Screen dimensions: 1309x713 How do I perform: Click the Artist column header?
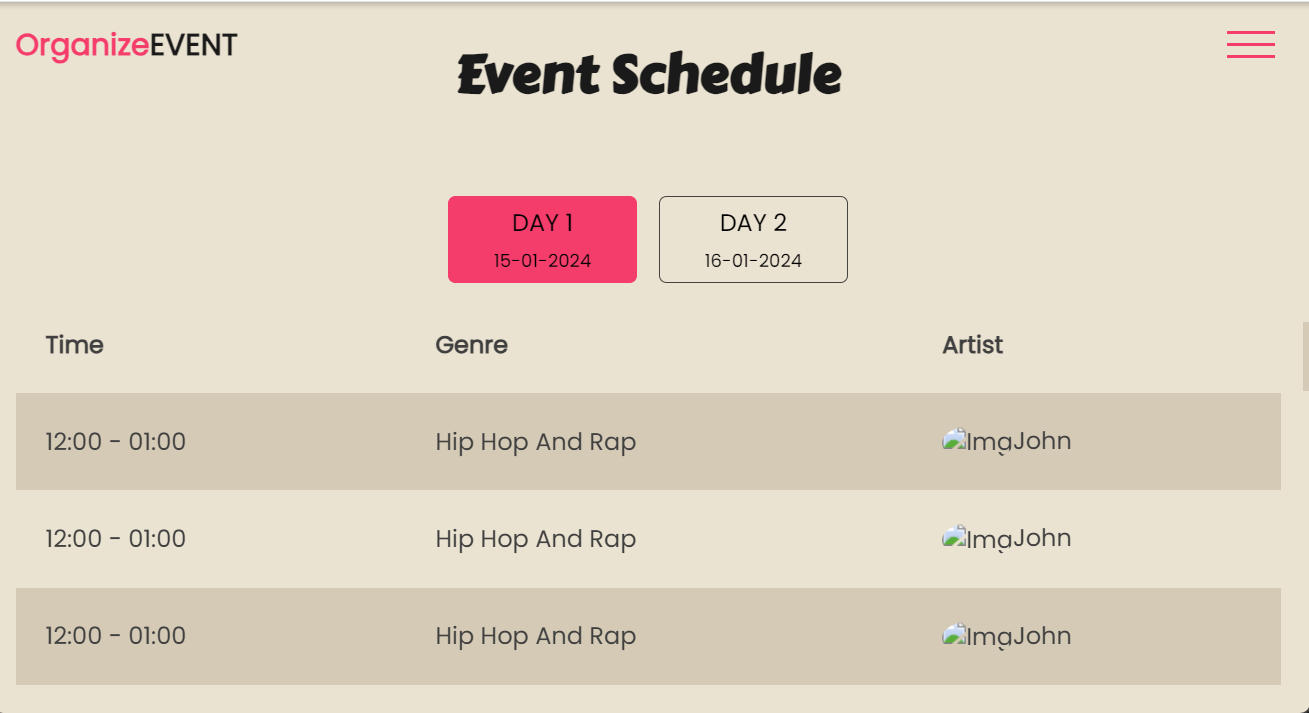[x=972, y=345]
